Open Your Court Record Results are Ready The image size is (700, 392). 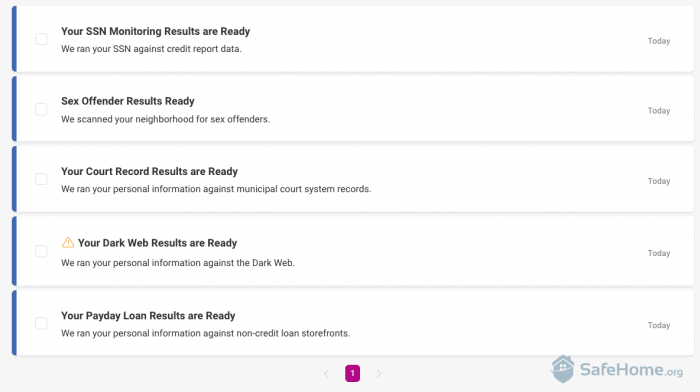(x=149, y=171)
